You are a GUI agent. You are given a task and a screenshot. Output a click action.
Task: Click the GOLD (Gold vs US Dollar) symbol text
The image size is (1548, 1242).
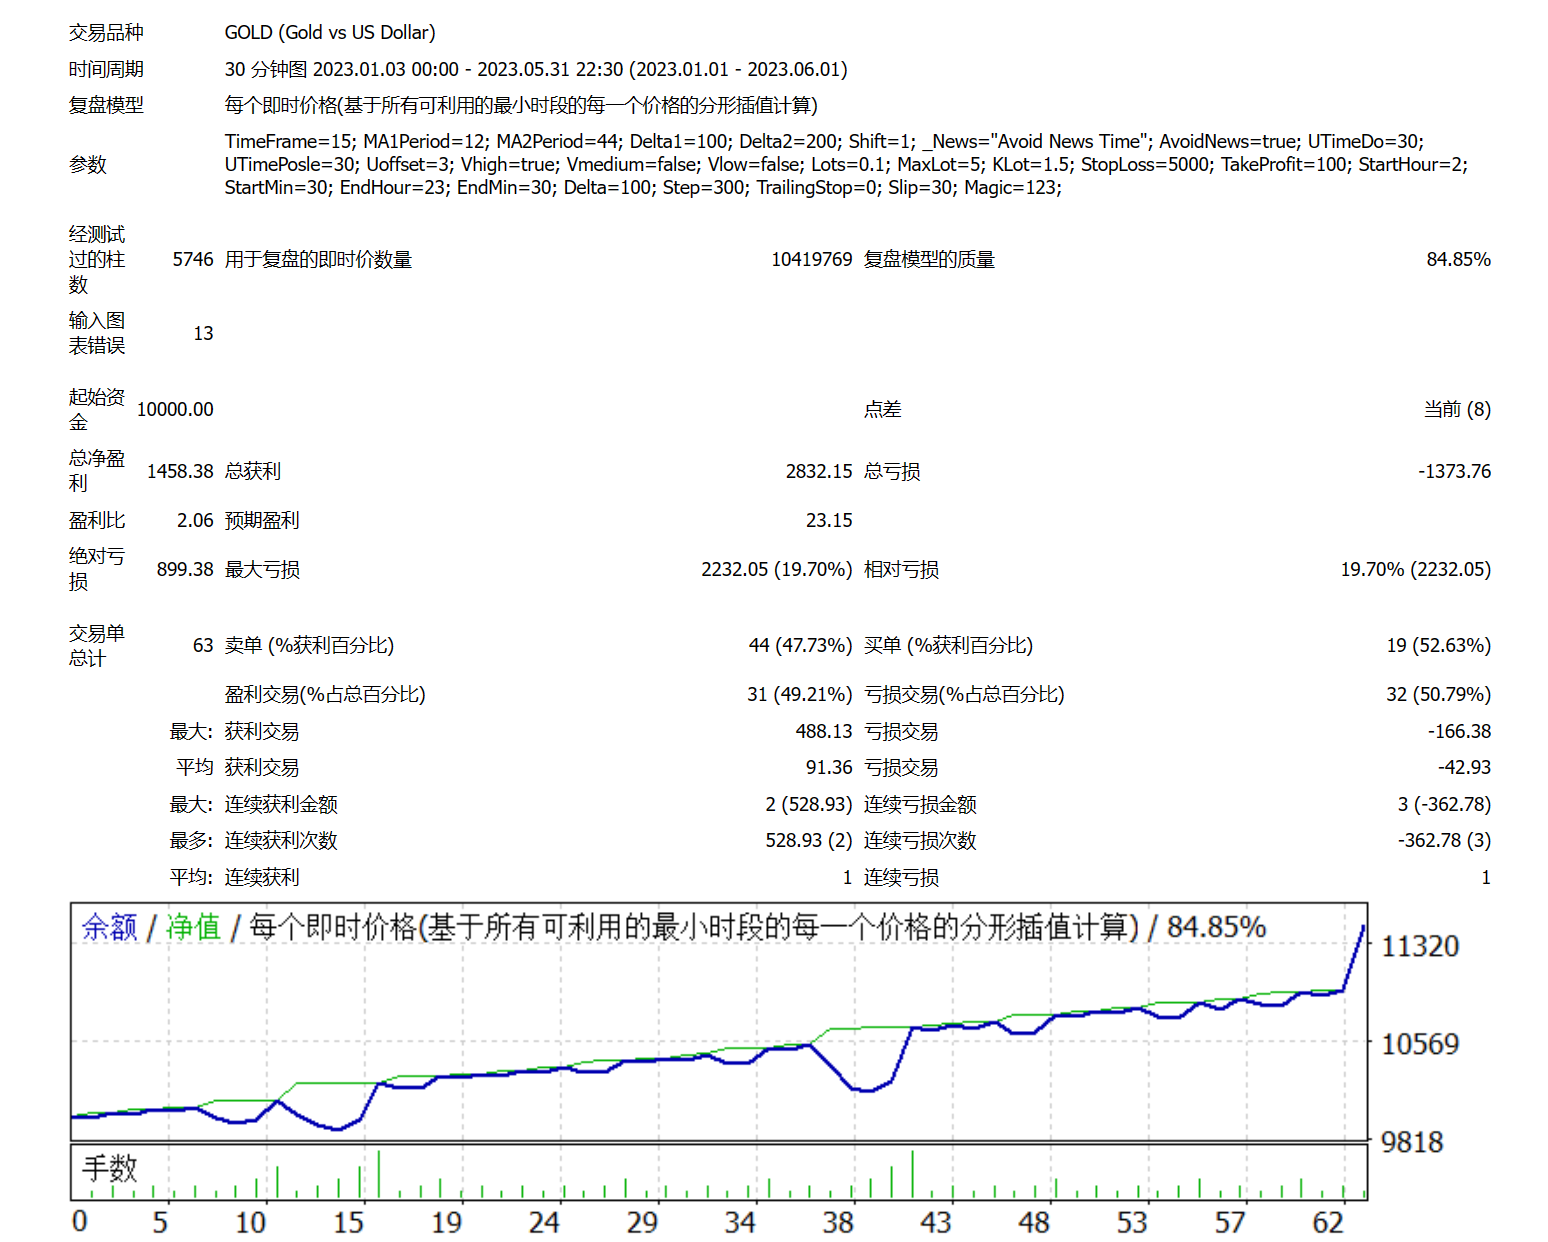329,33
